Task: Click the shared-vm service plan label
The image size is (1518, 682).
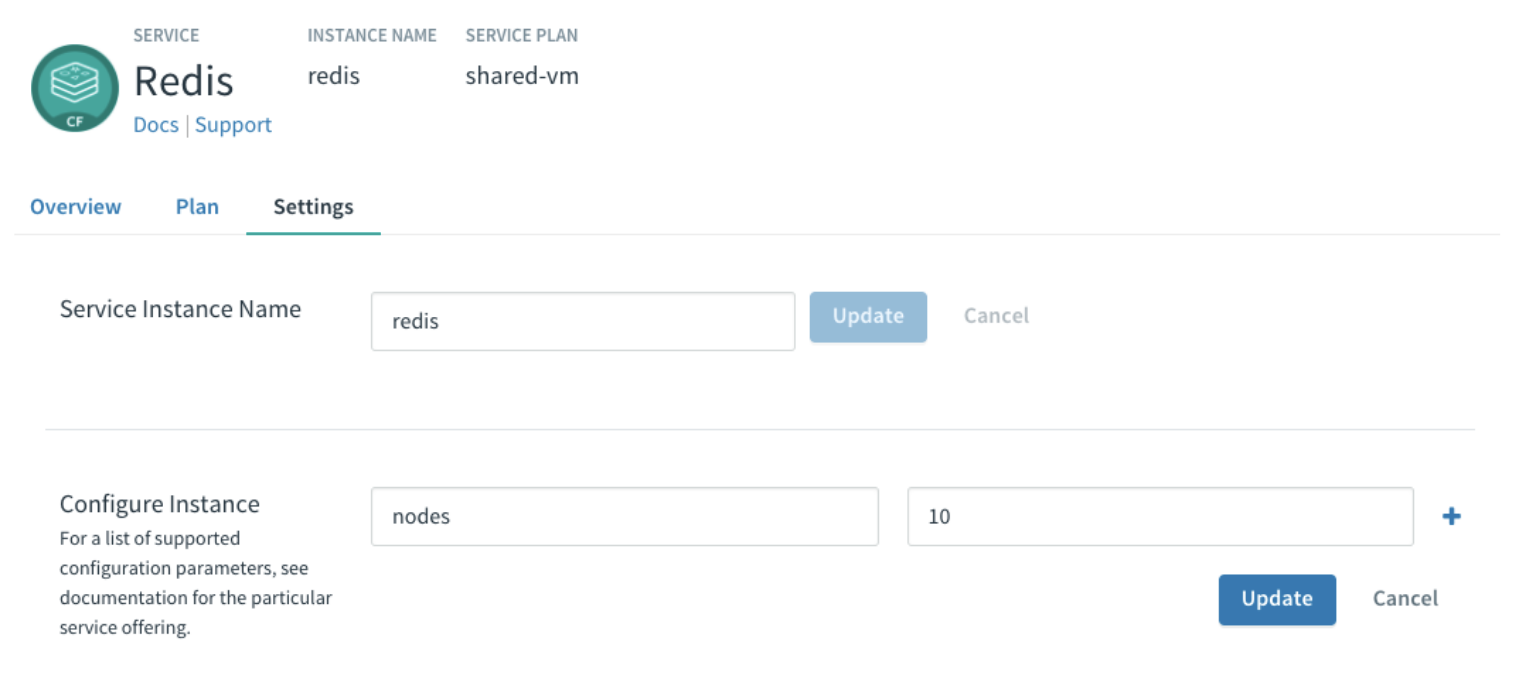Action: (x=522, y=75)
